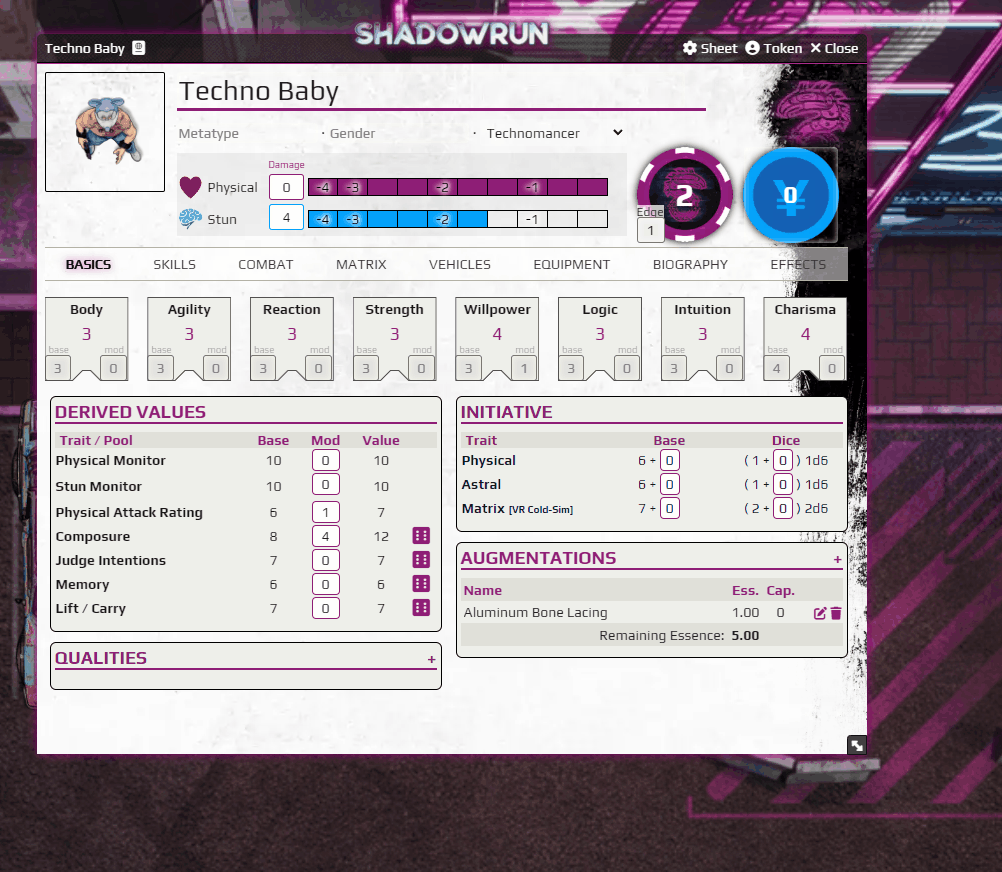
Task: Edit Physical Monitor mod field
Action: [325, 461]
